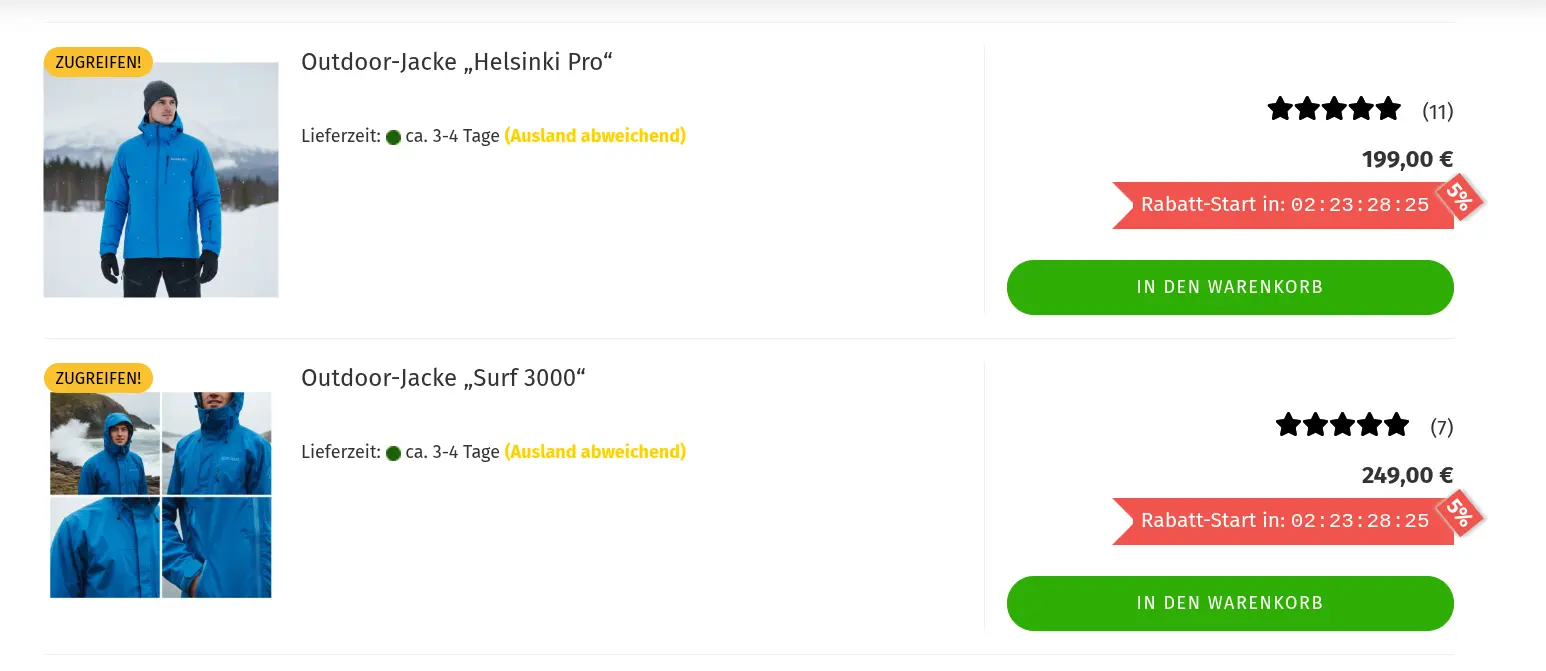
Task: Click the green delivery dot for Surf 3000
Action: coord(393,453)
